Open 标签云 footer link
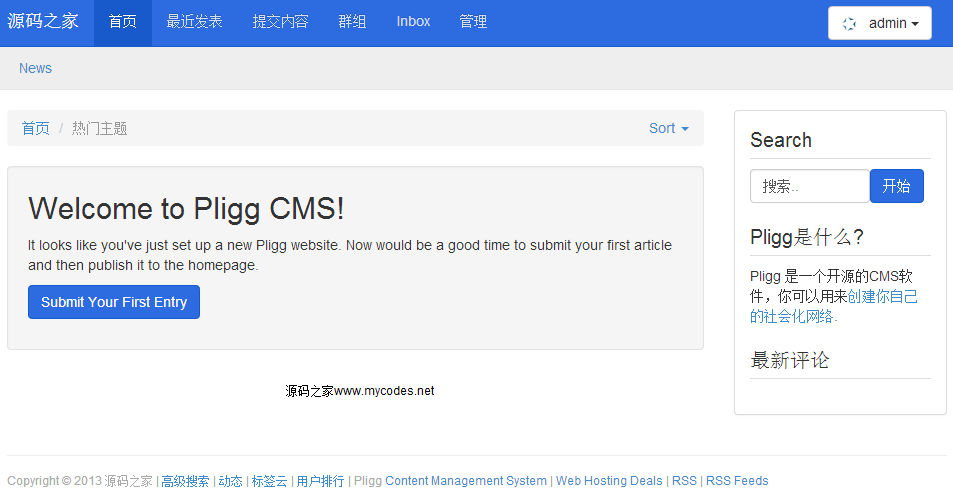953x497 pixels. [269, 481]
